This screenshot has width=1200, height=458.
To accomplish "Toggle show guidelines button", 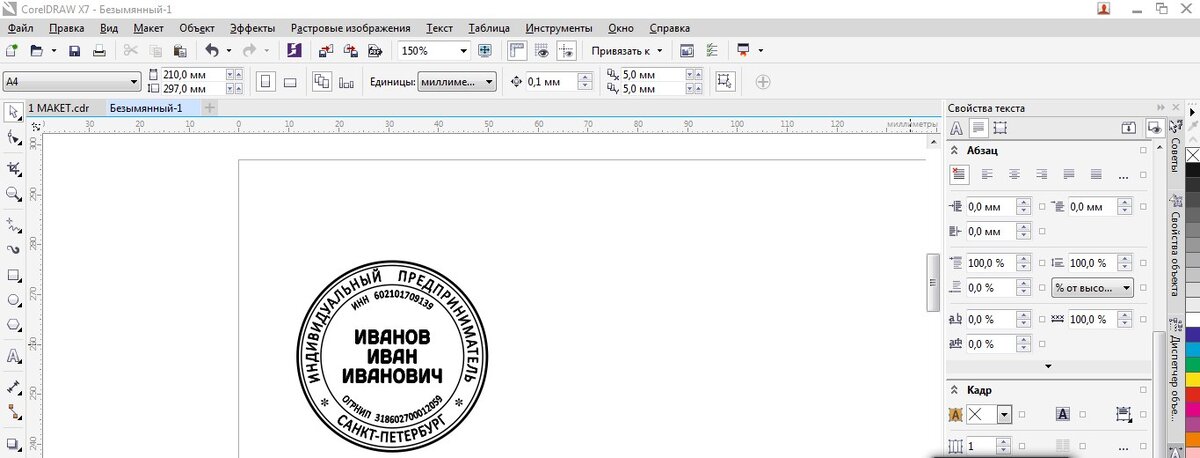I will pos(566,50).
